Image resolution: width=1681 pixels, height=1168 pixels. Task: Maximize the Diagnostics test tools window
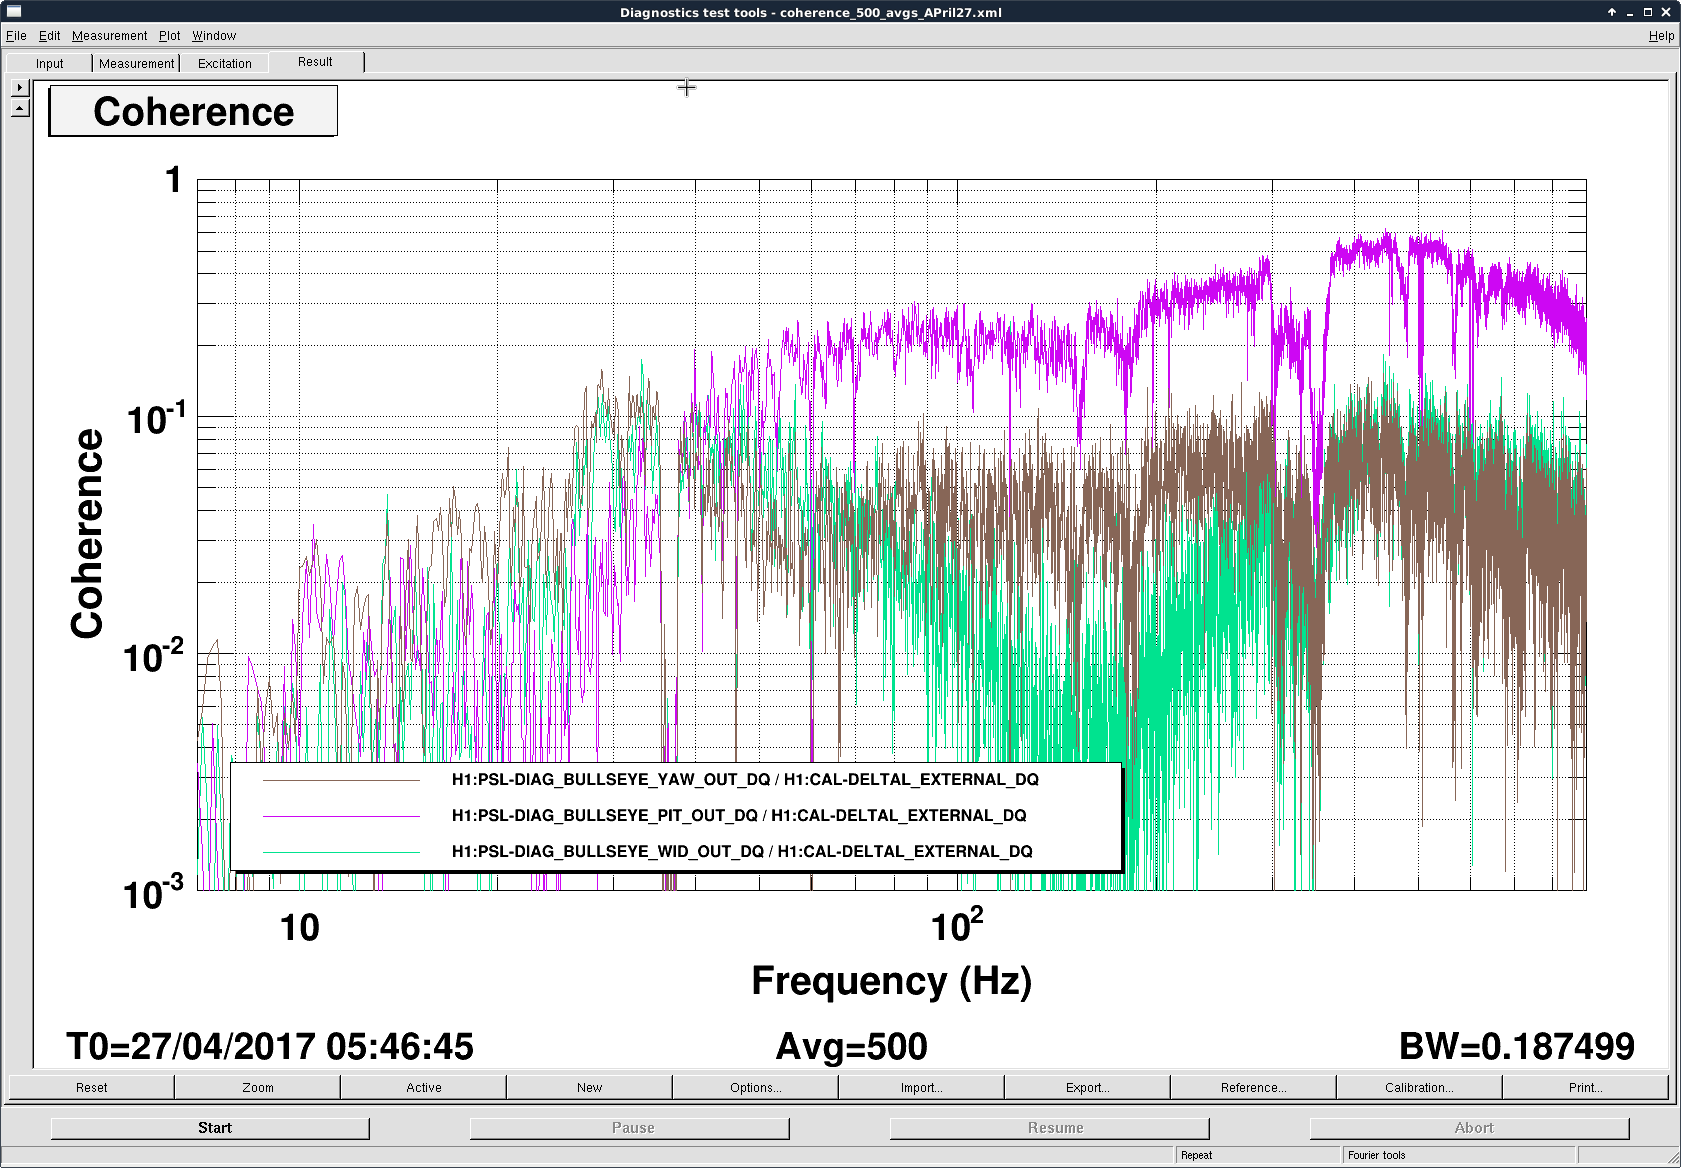tap(1648, 12)
